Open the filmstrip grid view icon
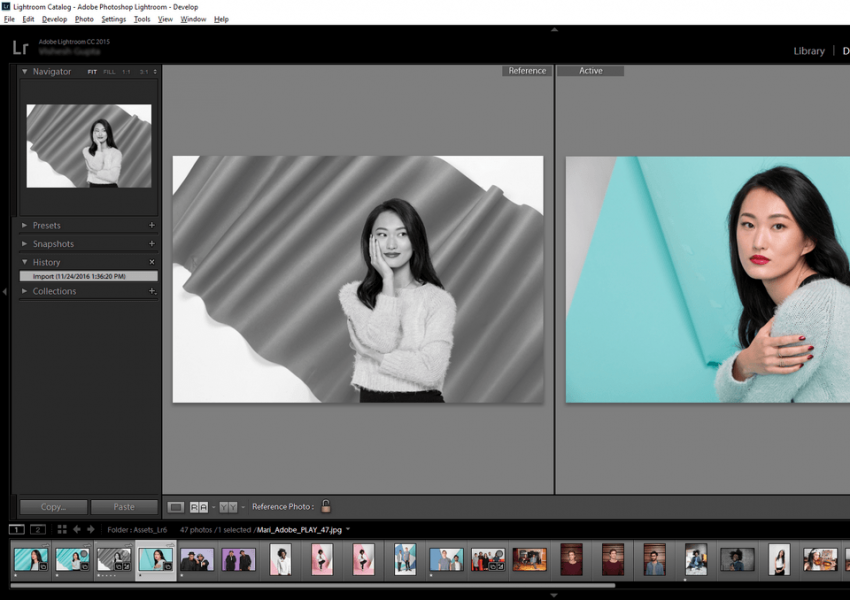This screenshot has height=600, width=850. [x=62, y=529]
